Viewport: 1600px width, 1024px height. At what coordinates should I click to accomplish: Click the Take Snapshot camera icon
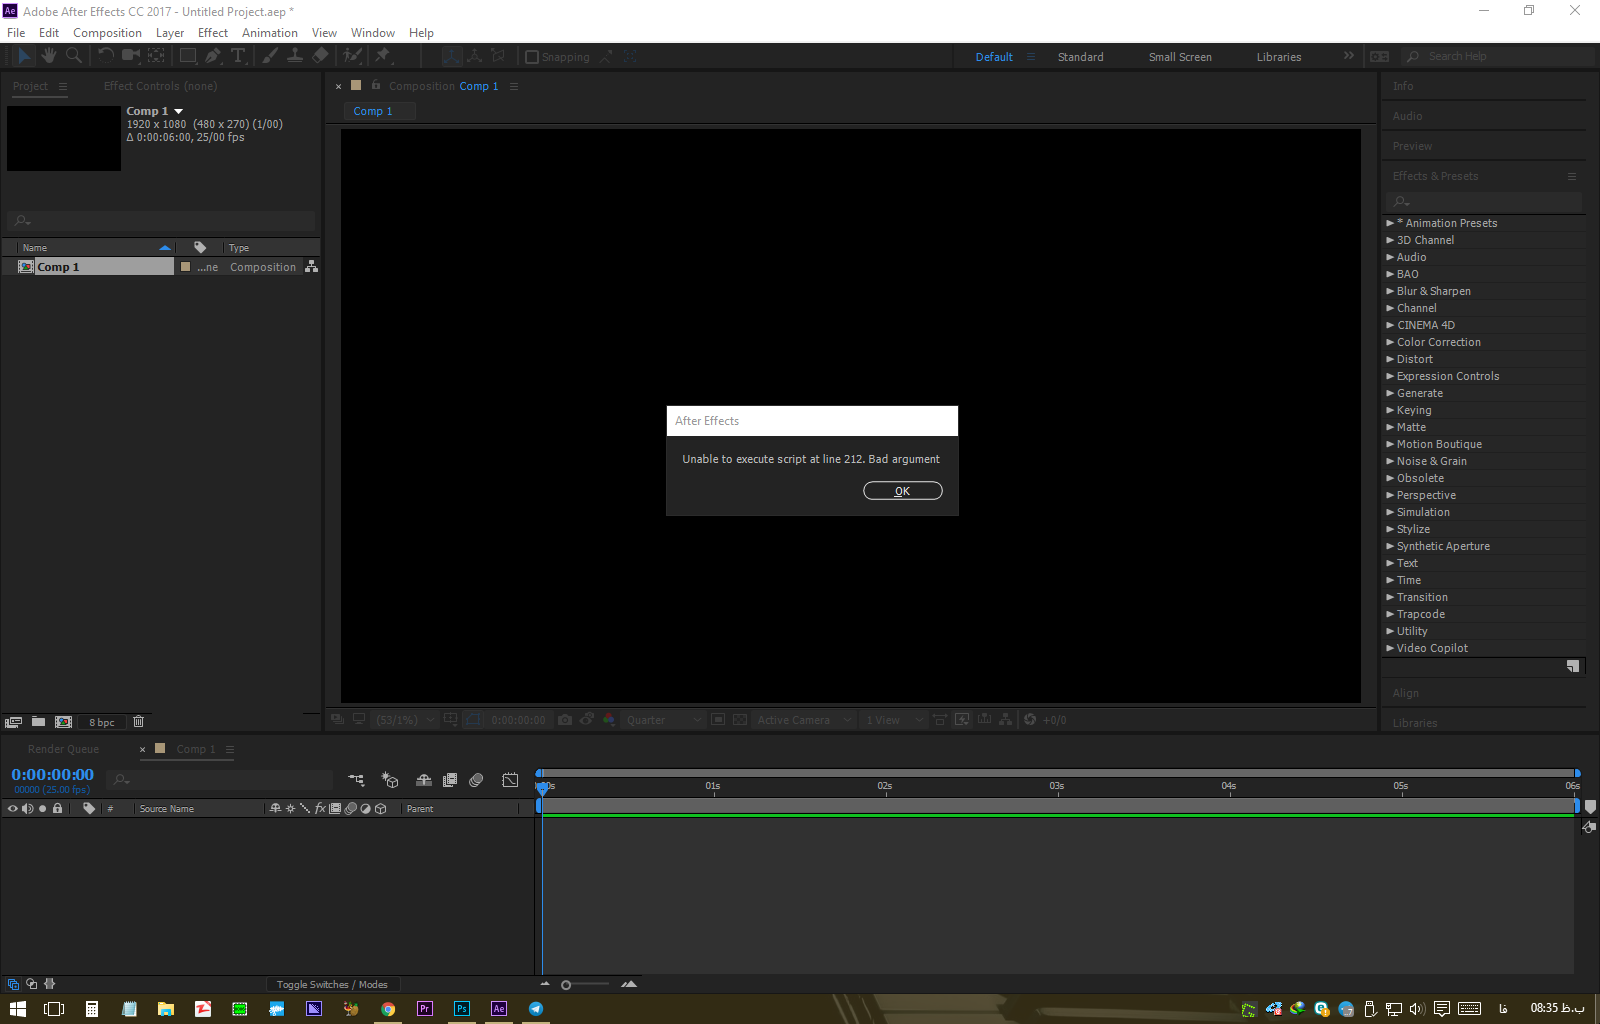click(565, 720)
